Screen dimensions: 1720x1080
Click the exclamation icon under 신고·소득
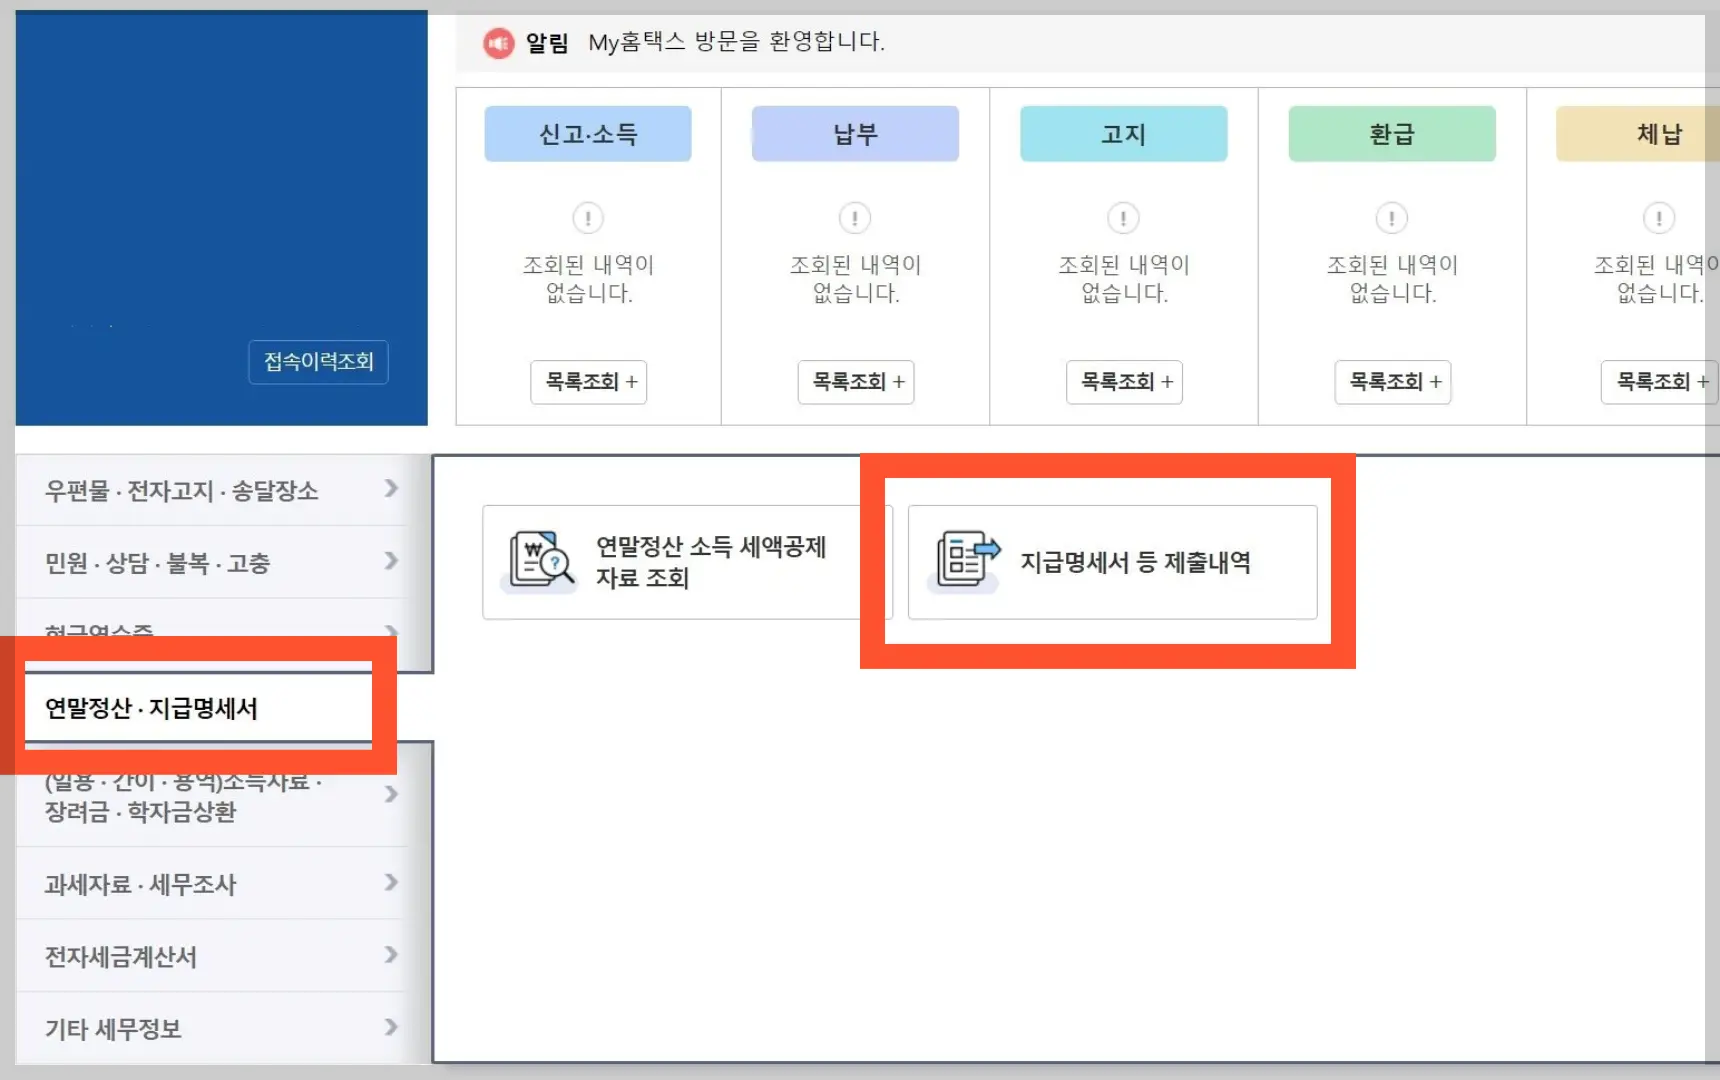(x=589, y=217)
